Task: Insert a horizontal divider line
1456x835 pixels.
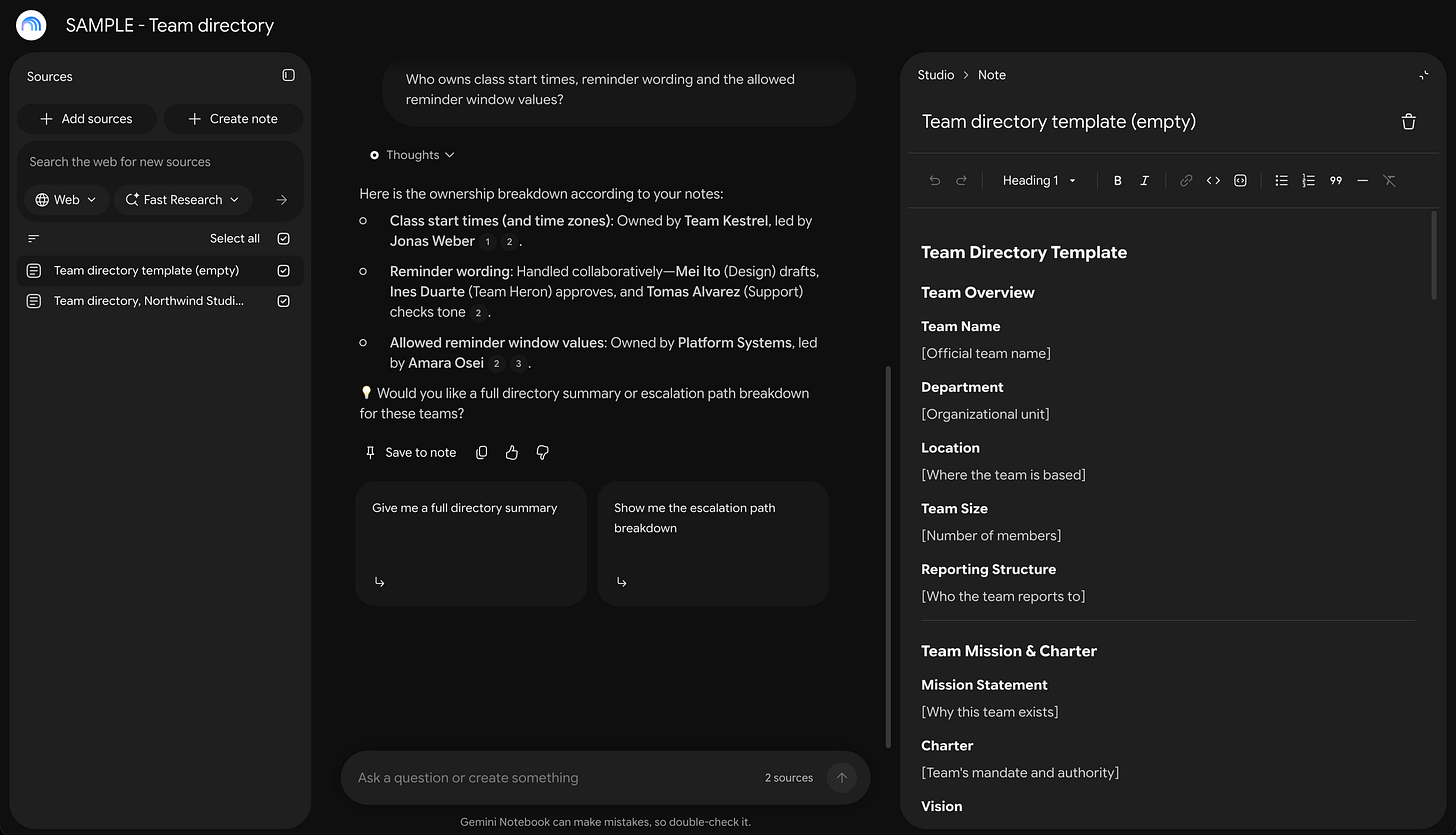Action: point(1362,181)
